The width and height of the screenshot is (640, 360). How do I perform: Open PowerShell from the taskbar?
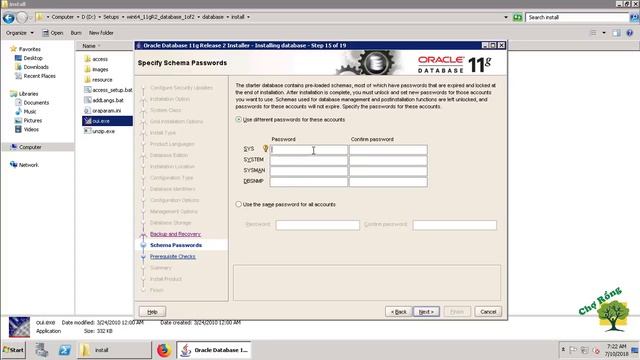click(x=64, y=350)
